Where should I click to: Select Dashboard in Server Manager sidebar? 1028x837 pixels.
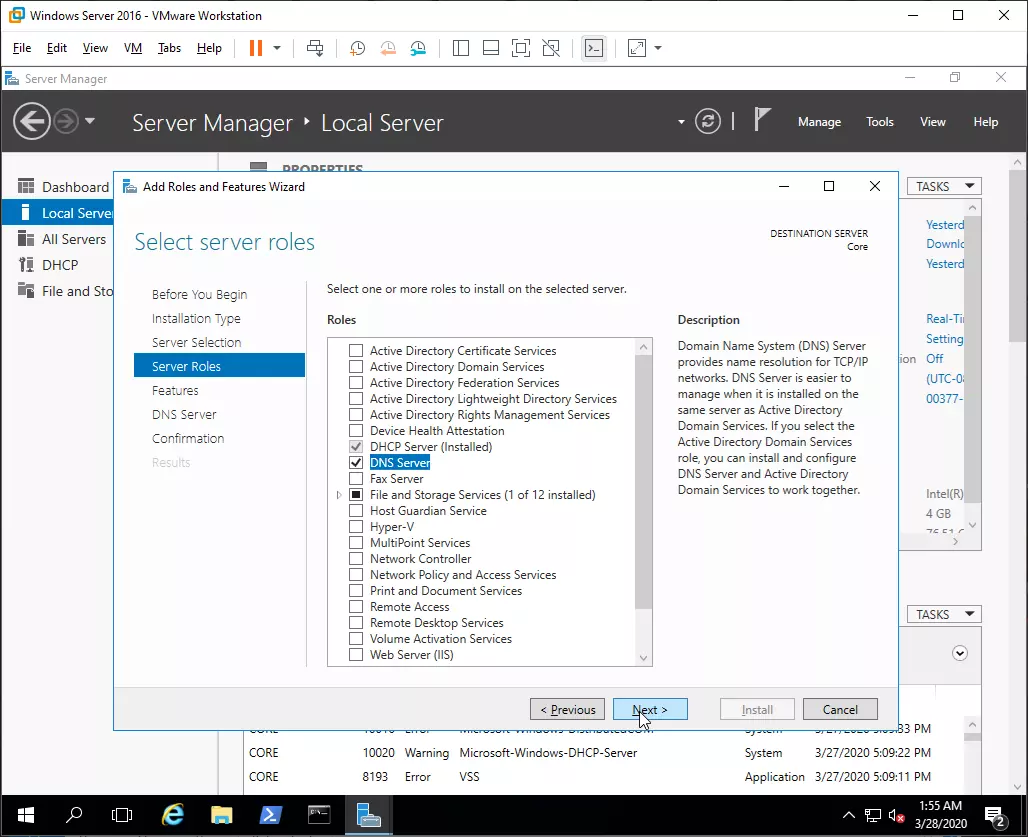click(64, 187)
